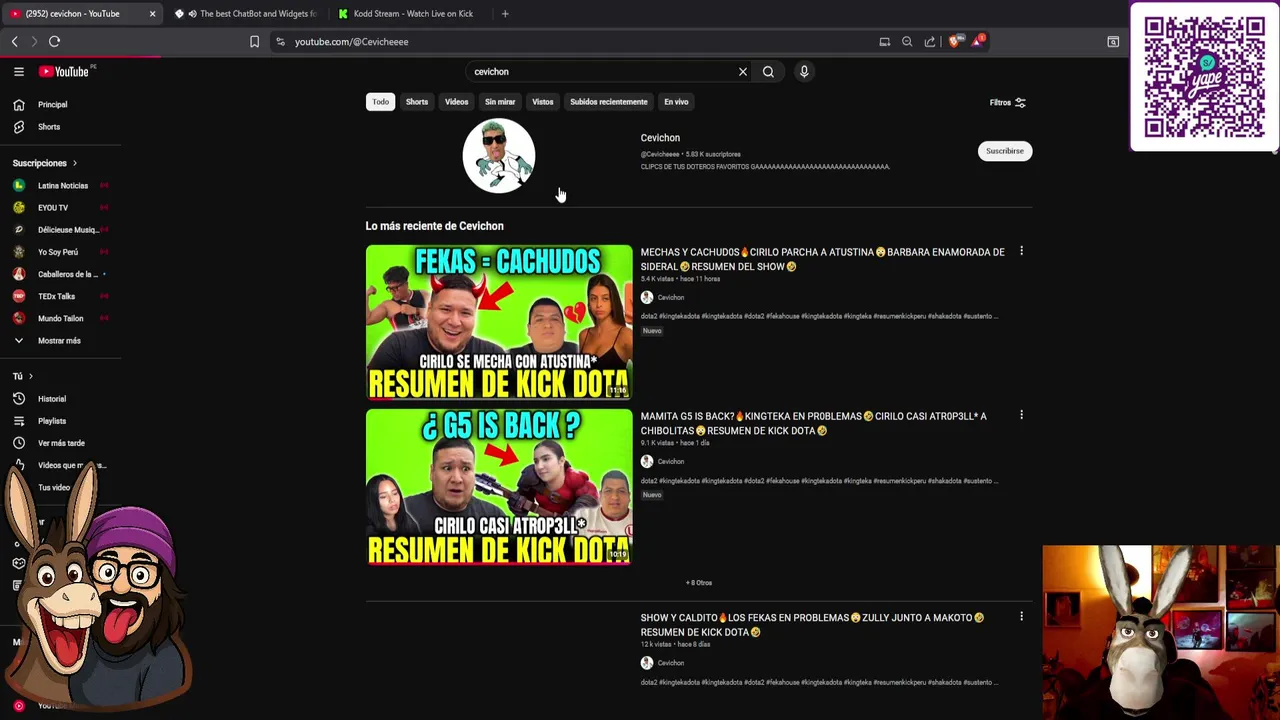
Task: Reload the page in browser
Action: [55, 42]
